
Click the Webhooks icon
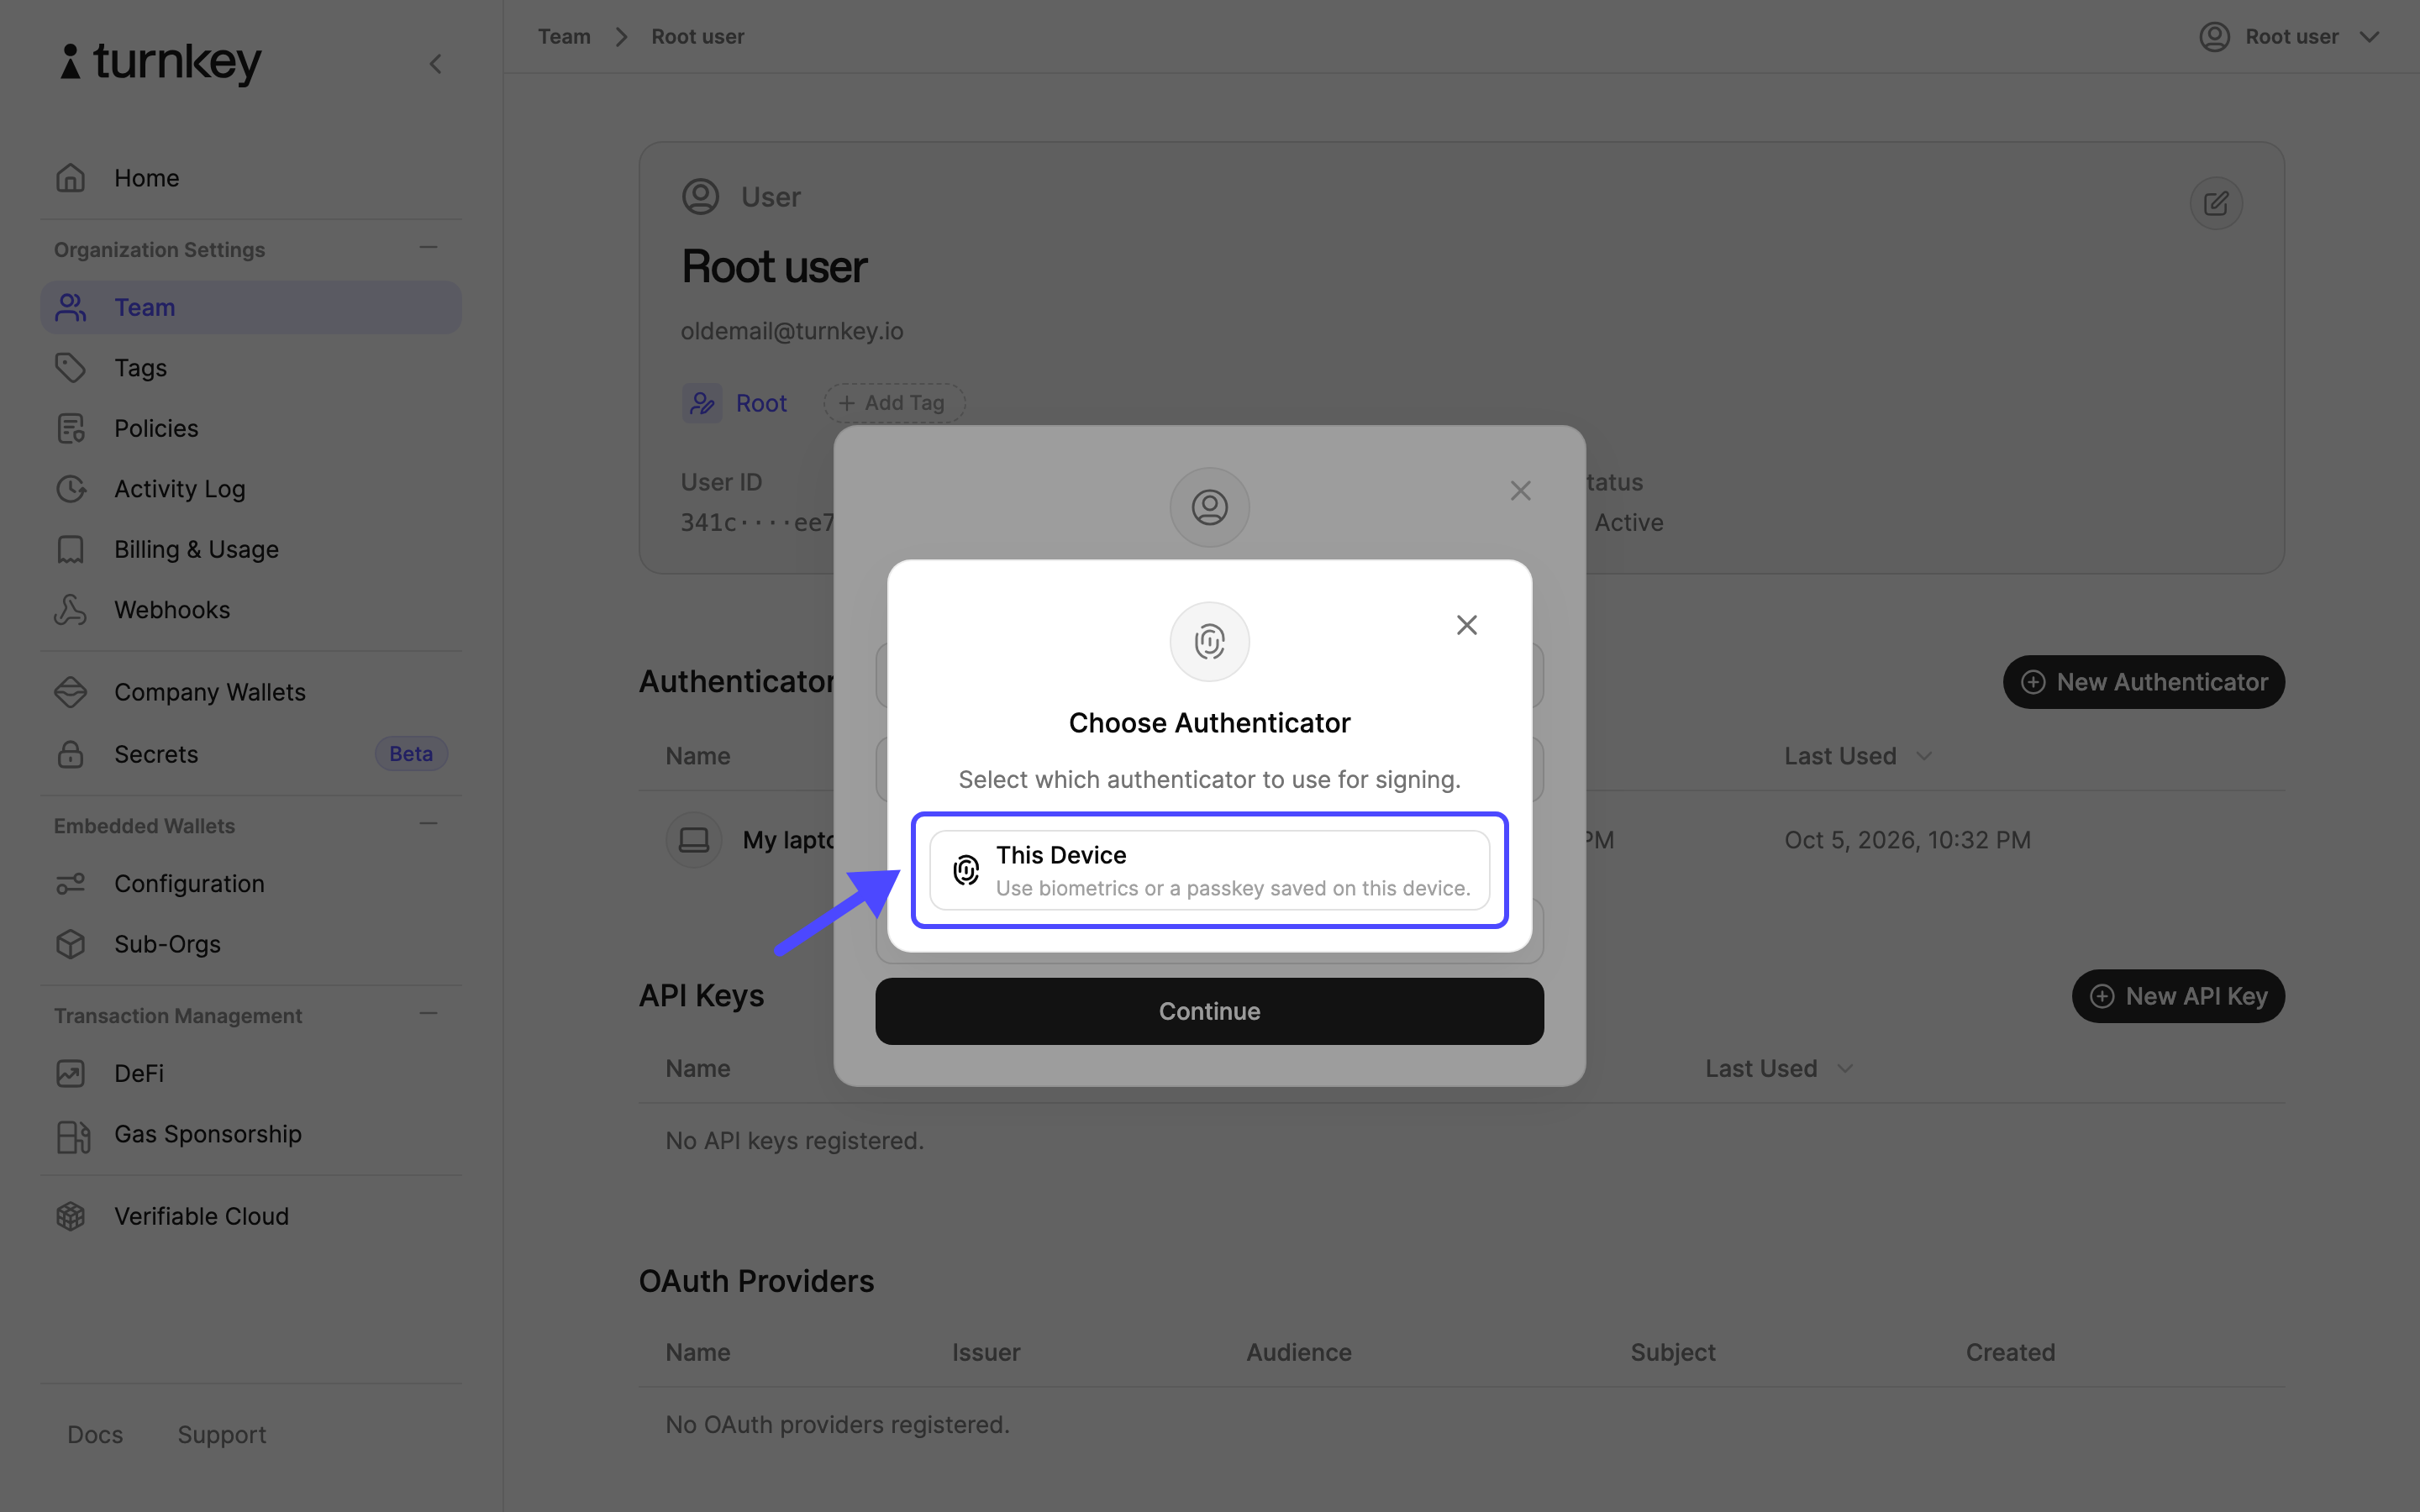(70, 610)
